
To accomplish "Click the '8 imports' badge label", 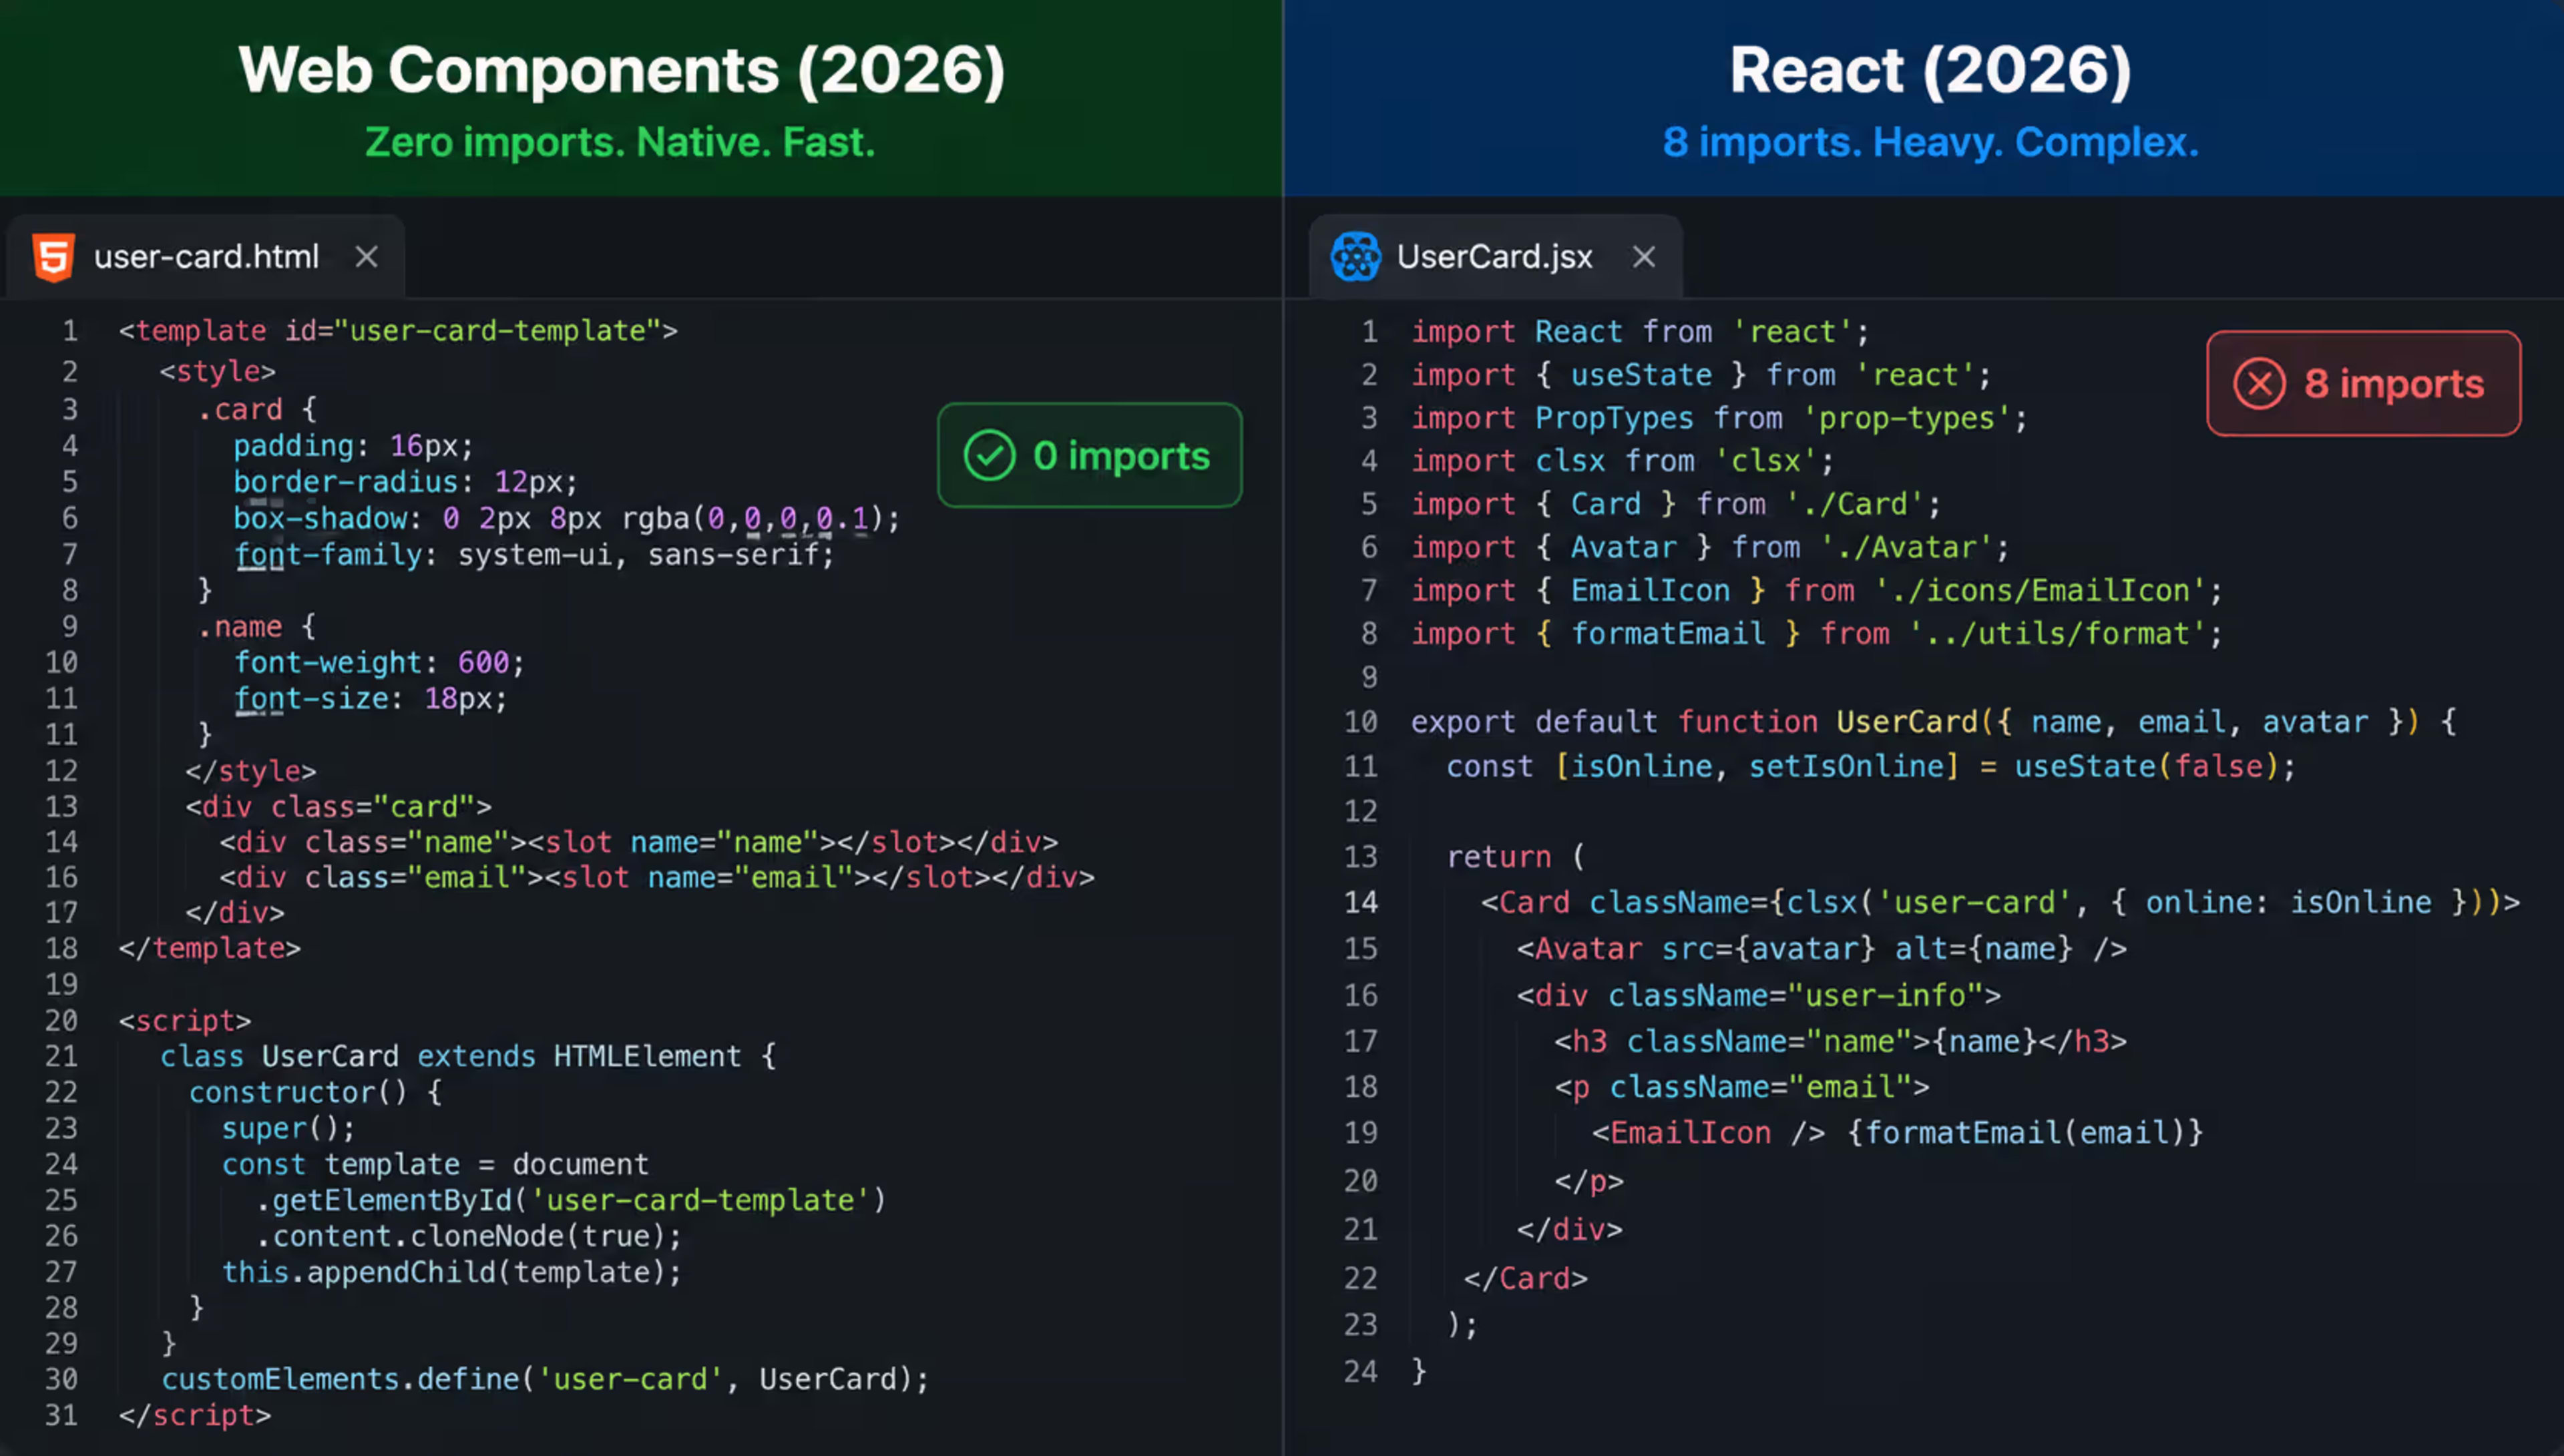I will pos(2394,384).
